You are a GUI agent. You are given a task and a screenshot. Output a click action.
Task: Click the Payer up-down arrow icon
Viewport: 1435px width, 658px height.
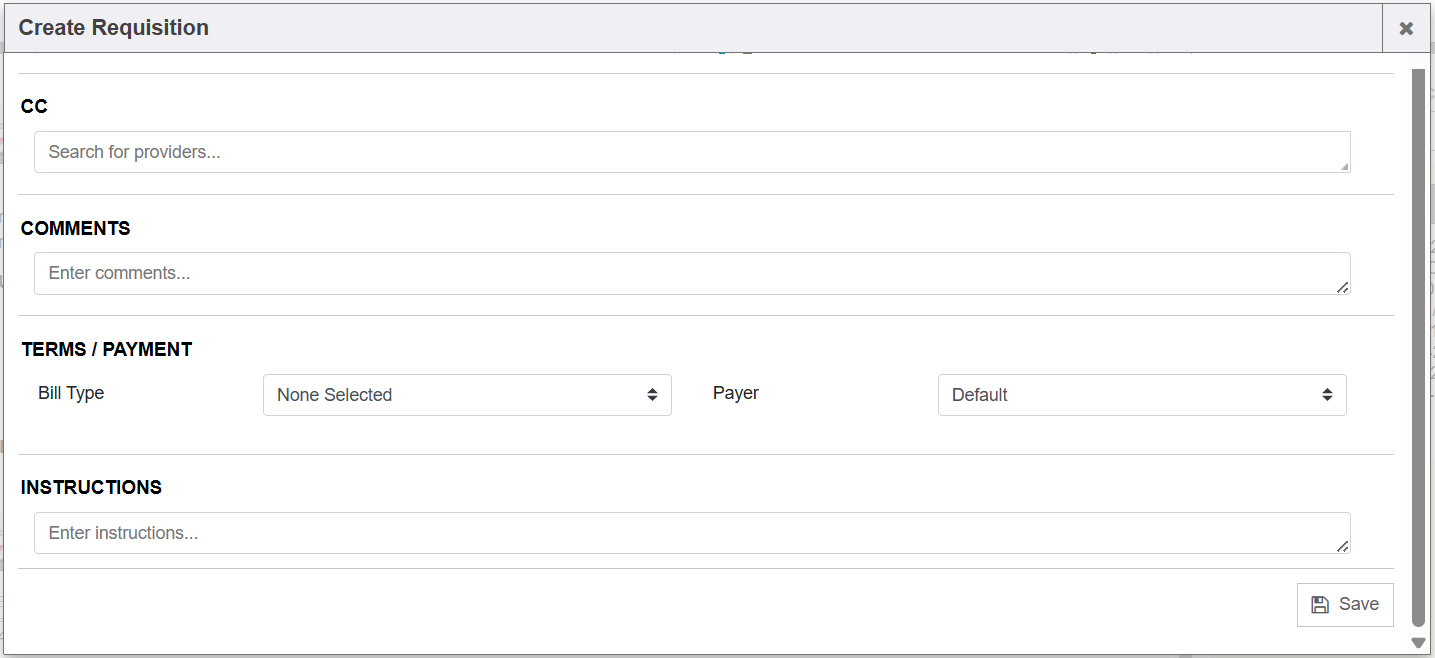(x=1327, y=395)
